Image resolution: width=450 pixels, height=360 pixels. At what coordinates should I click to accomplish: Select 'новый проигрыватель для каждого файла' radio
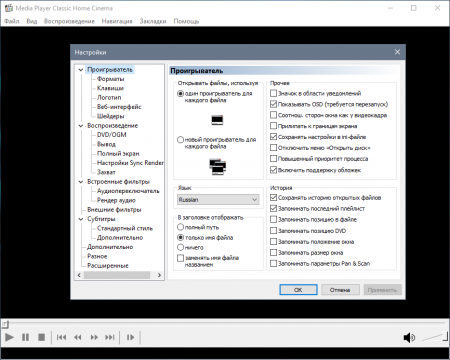click(180, 140)
